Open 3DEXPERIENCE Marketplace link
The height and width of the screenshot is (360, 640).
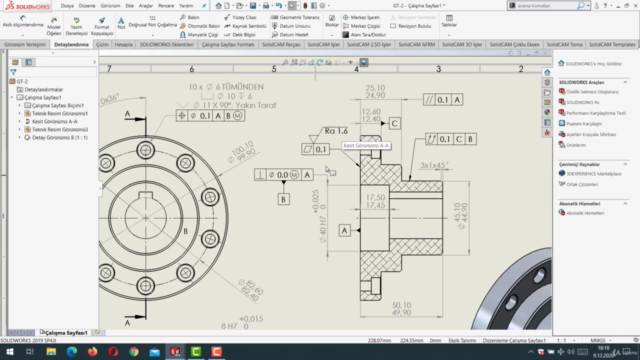[590, 174]
